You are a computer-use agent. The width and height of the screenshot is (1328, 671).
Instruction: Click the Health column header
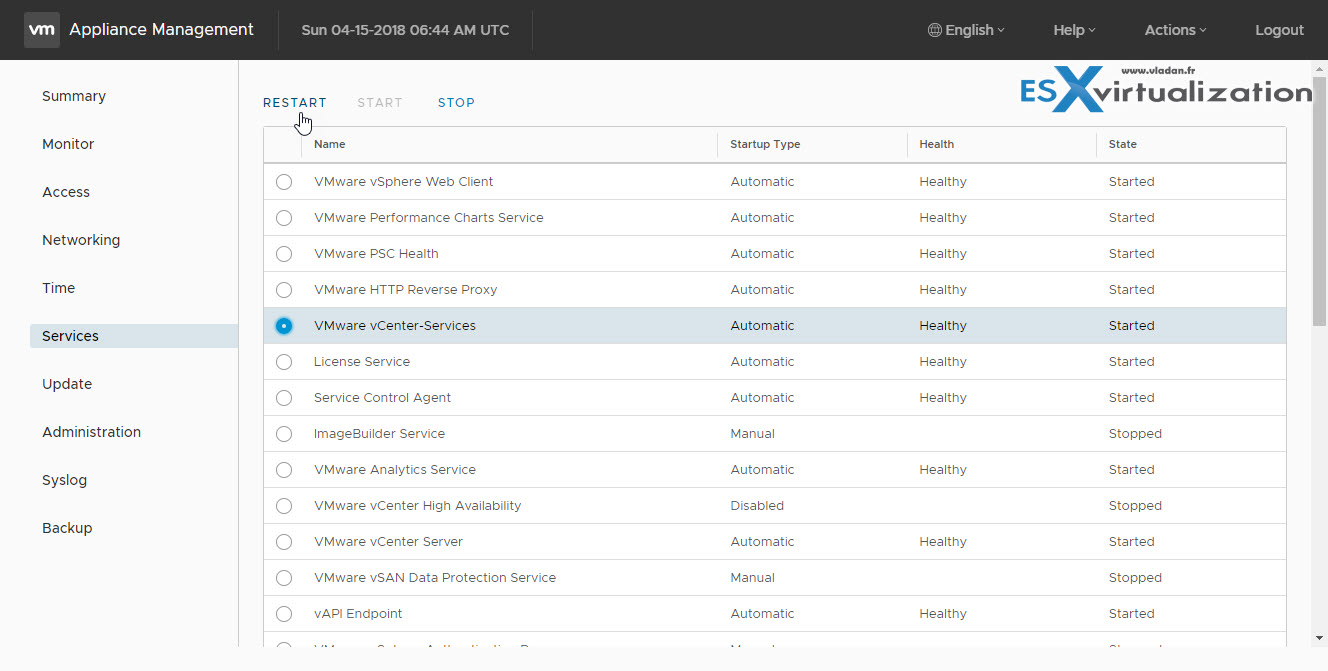point(937,144)
